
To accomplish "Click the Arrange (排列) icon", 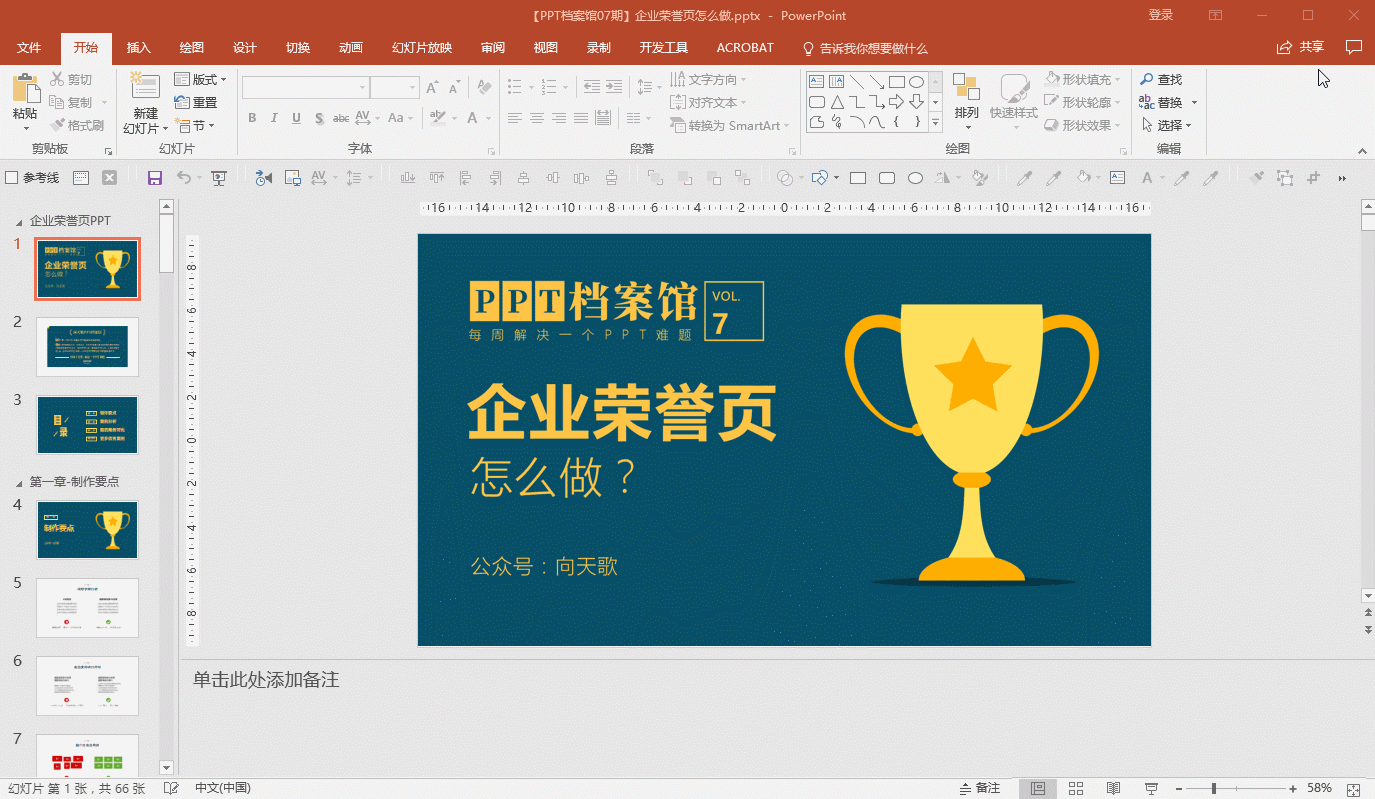I will click(x=966, y=89).
